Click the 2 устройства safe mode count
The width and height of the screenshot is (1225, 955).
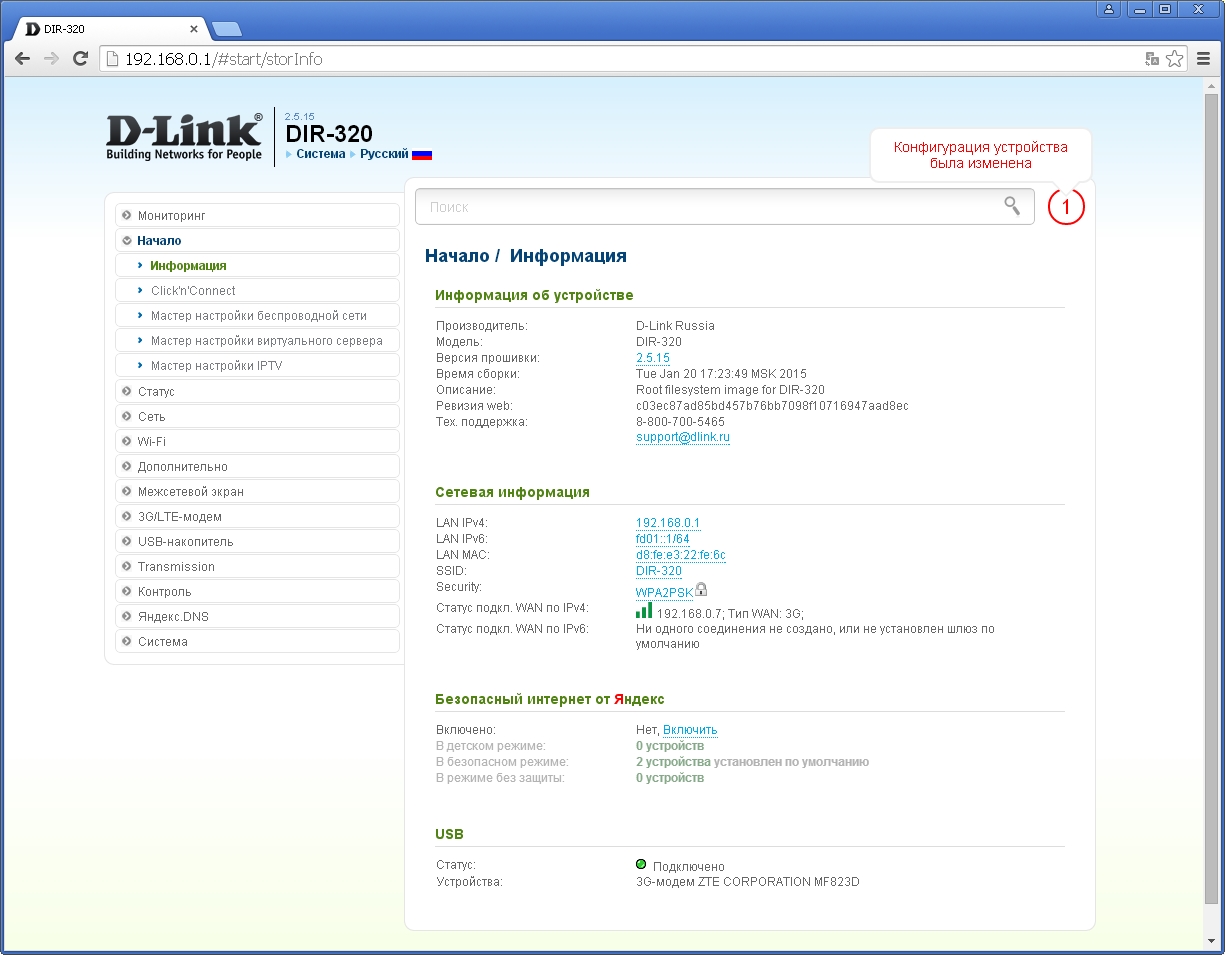pos(673,761)
